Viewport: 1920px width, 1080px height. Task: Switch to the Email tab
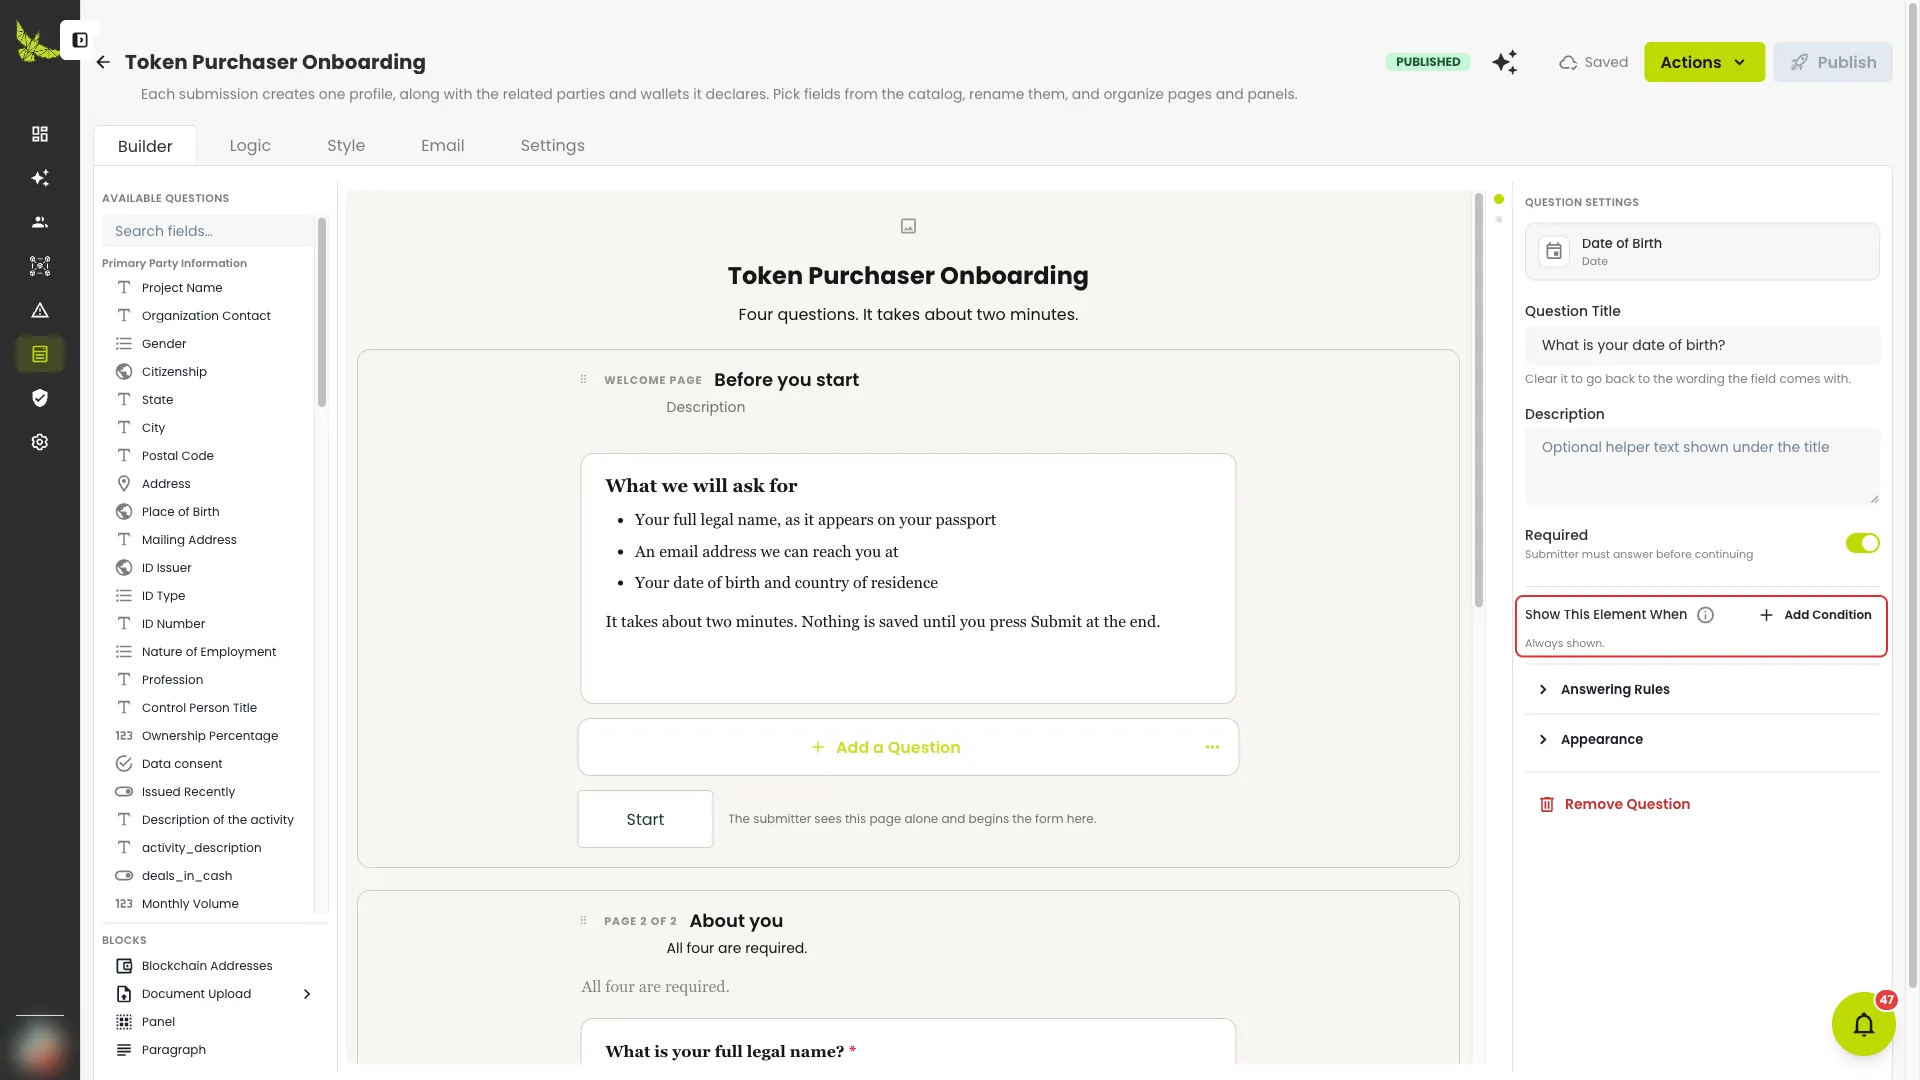(442, 146)
